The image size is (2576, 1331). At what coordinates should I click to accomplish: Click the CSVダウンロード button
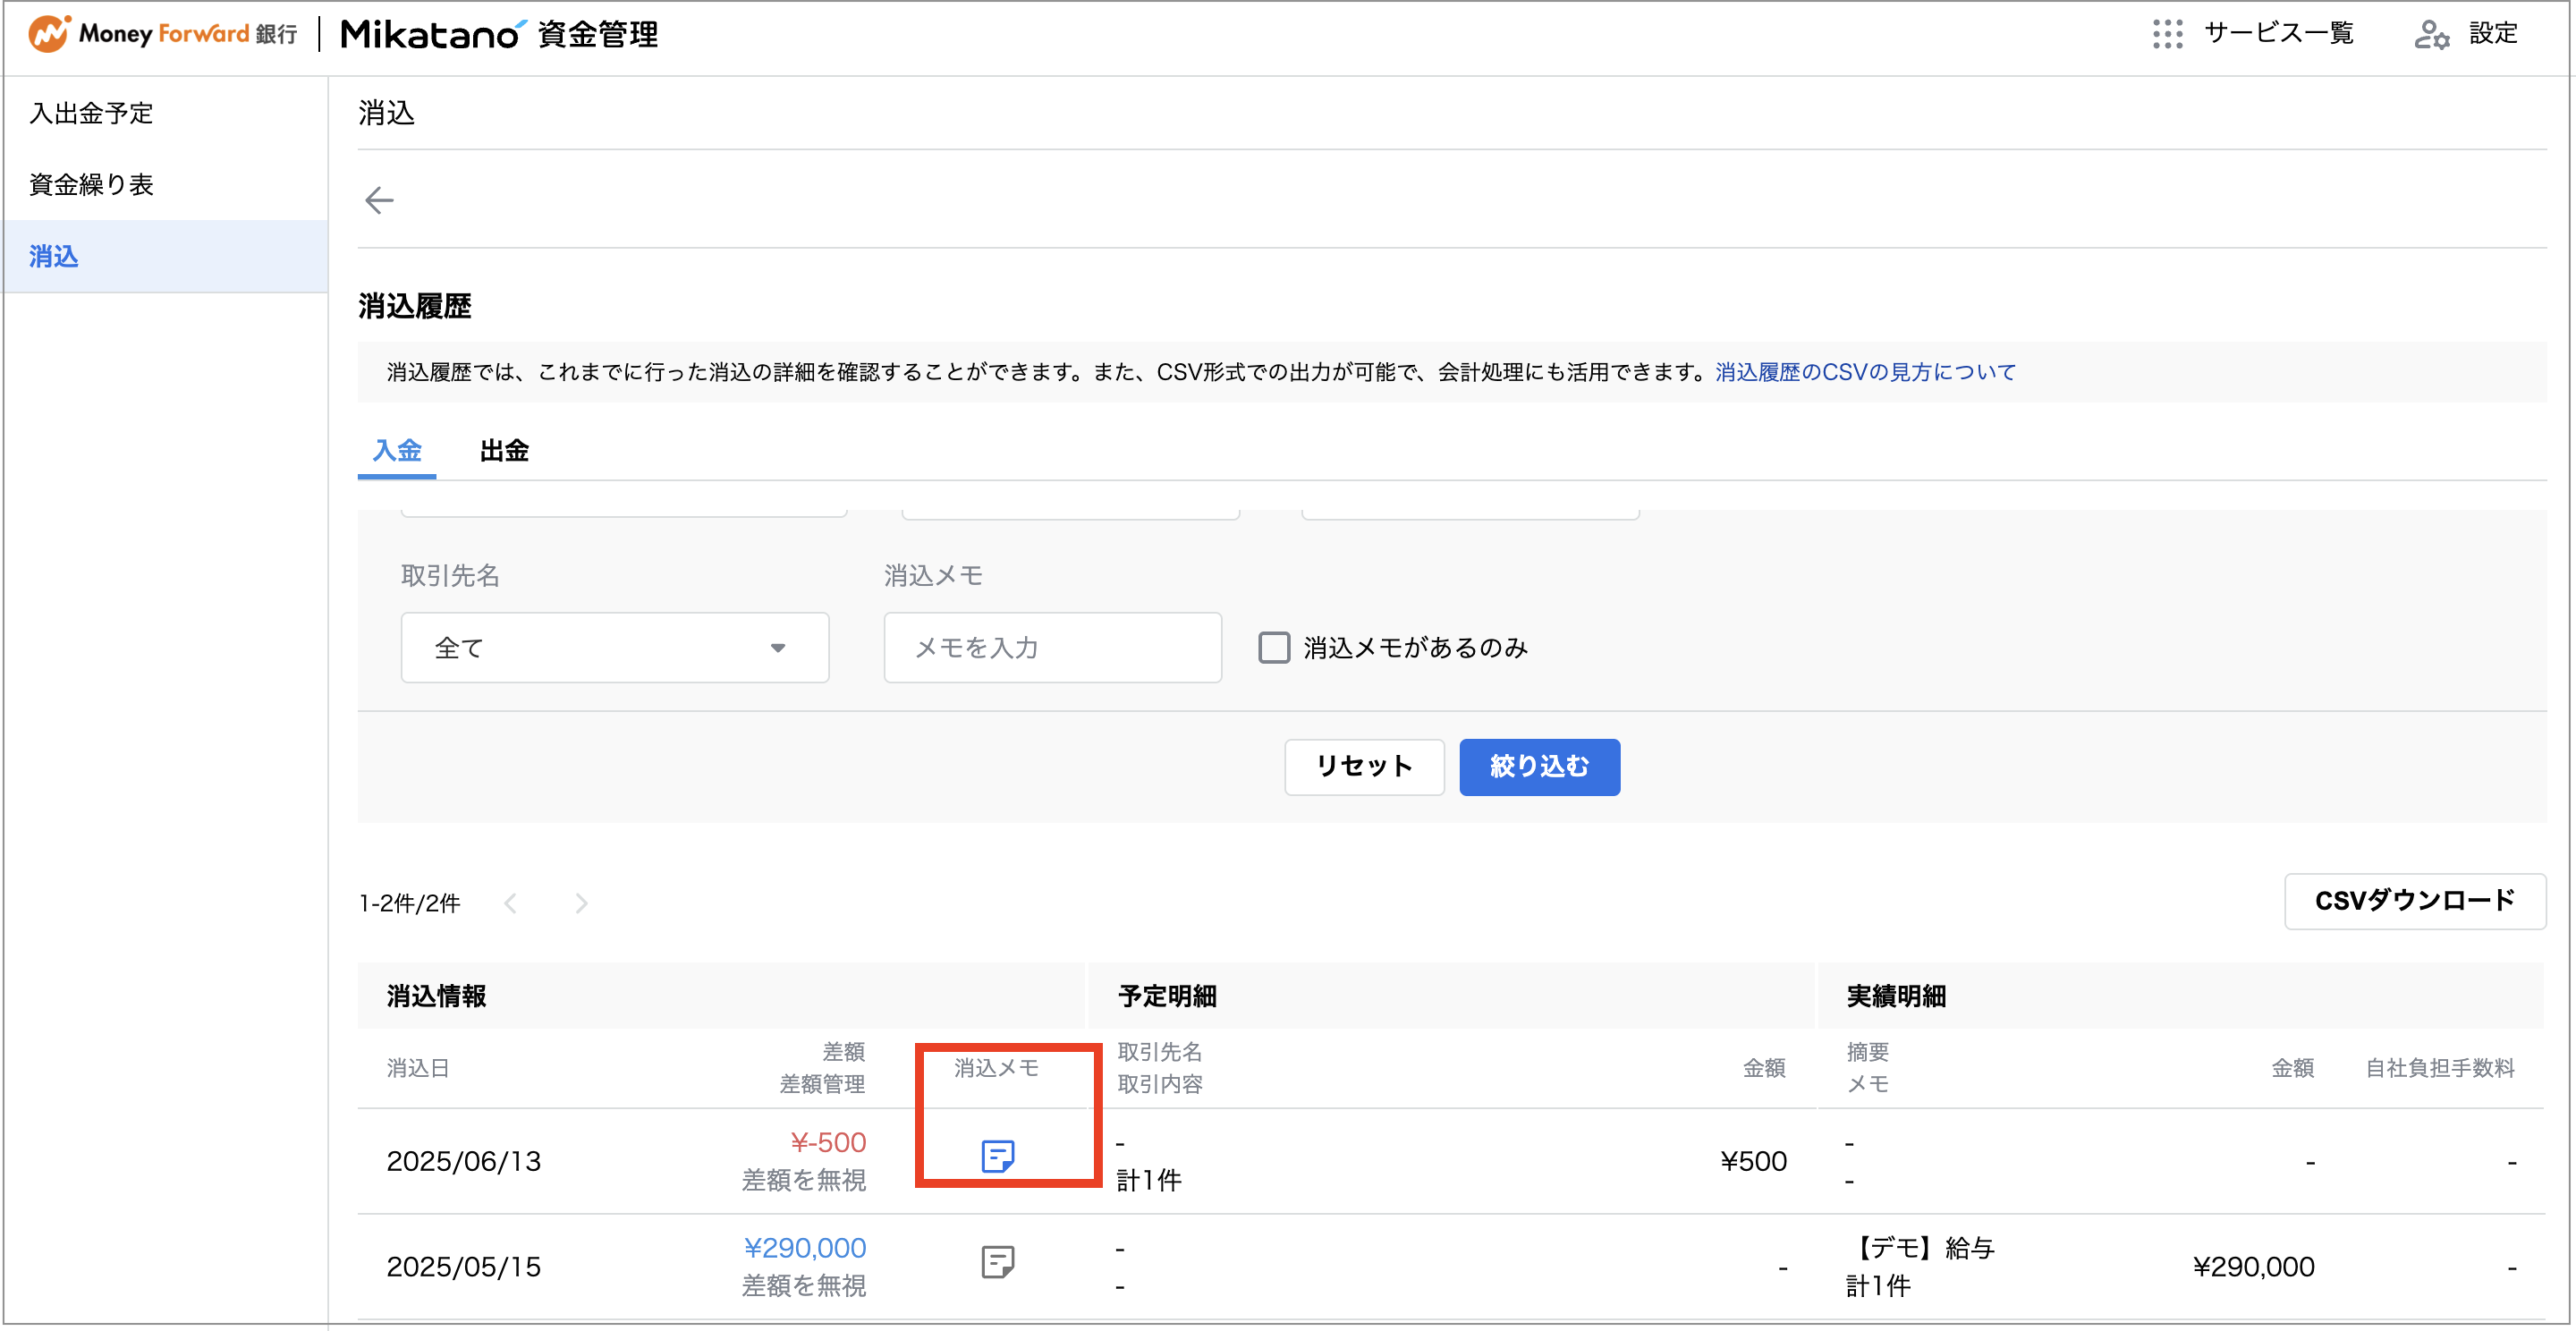[x=2415, y=901]
